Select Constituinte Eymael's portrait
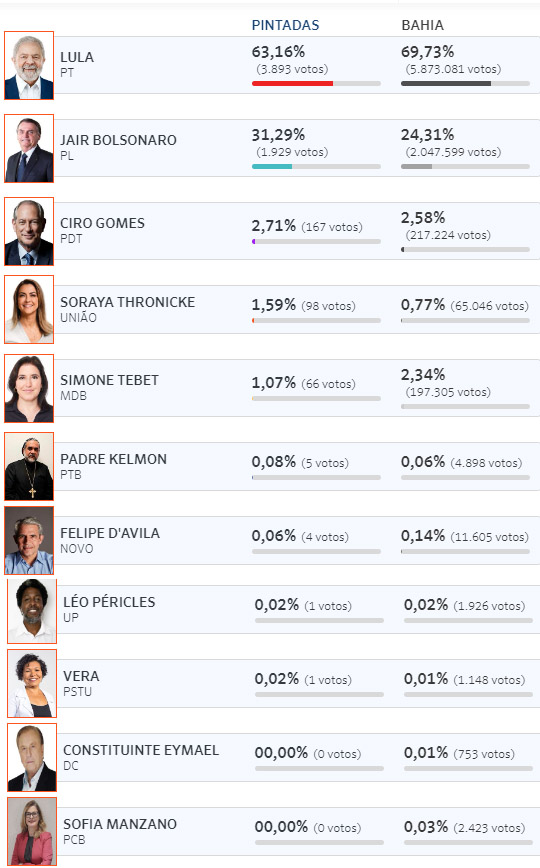This screenshot has width=540, height=868. click(32, 757)
